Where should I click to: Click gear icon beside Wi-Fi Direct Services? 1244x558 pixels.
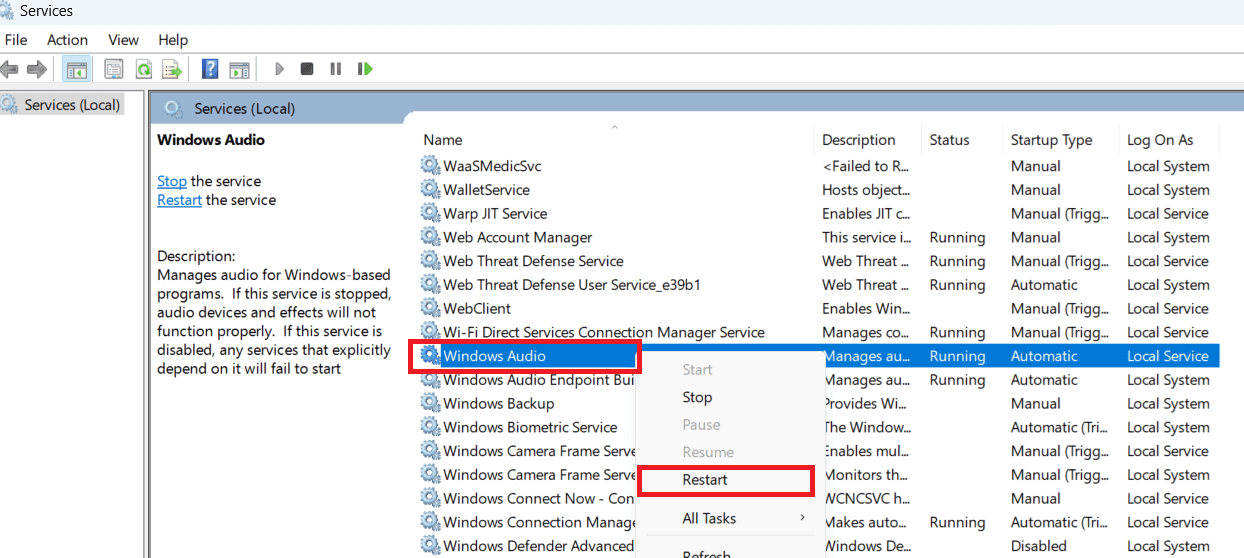(x=430, y=332)
